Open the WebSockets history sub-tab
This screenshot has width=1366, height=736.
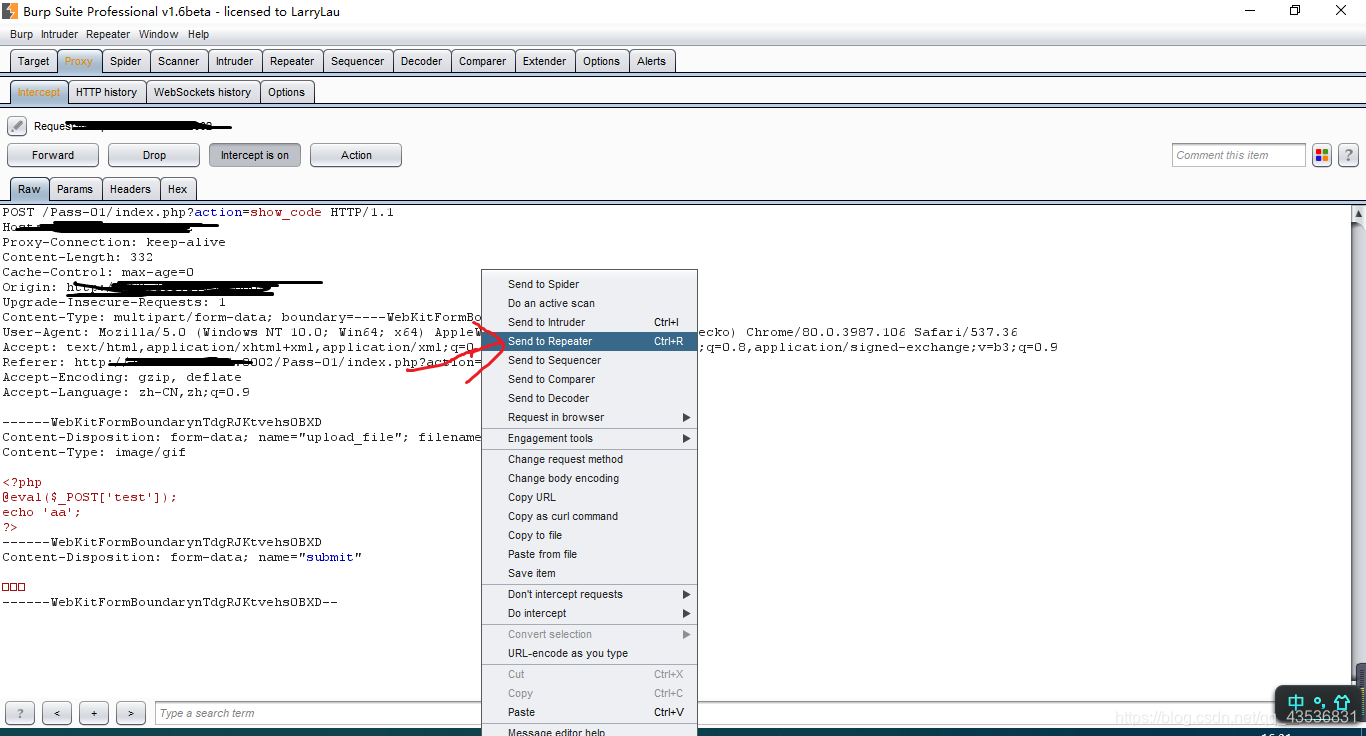pyautogui.click(x=203, y=92)
